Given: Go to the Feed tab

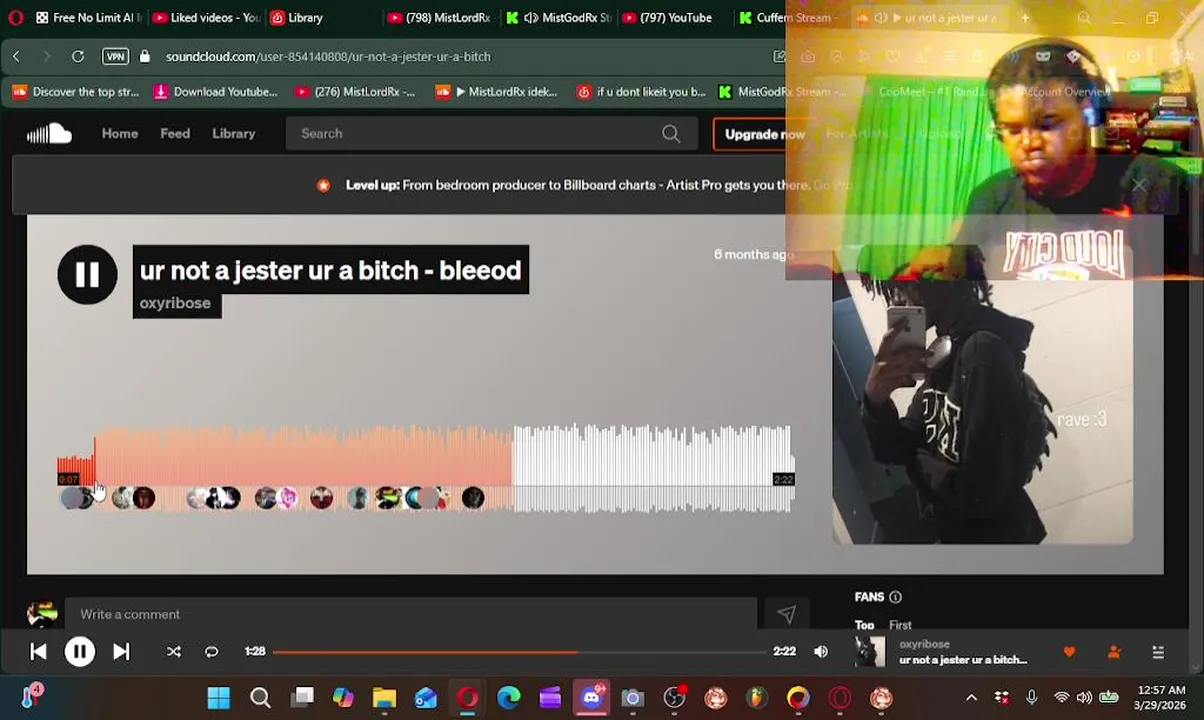Looking at the screenshot, I should click(175, 133).
